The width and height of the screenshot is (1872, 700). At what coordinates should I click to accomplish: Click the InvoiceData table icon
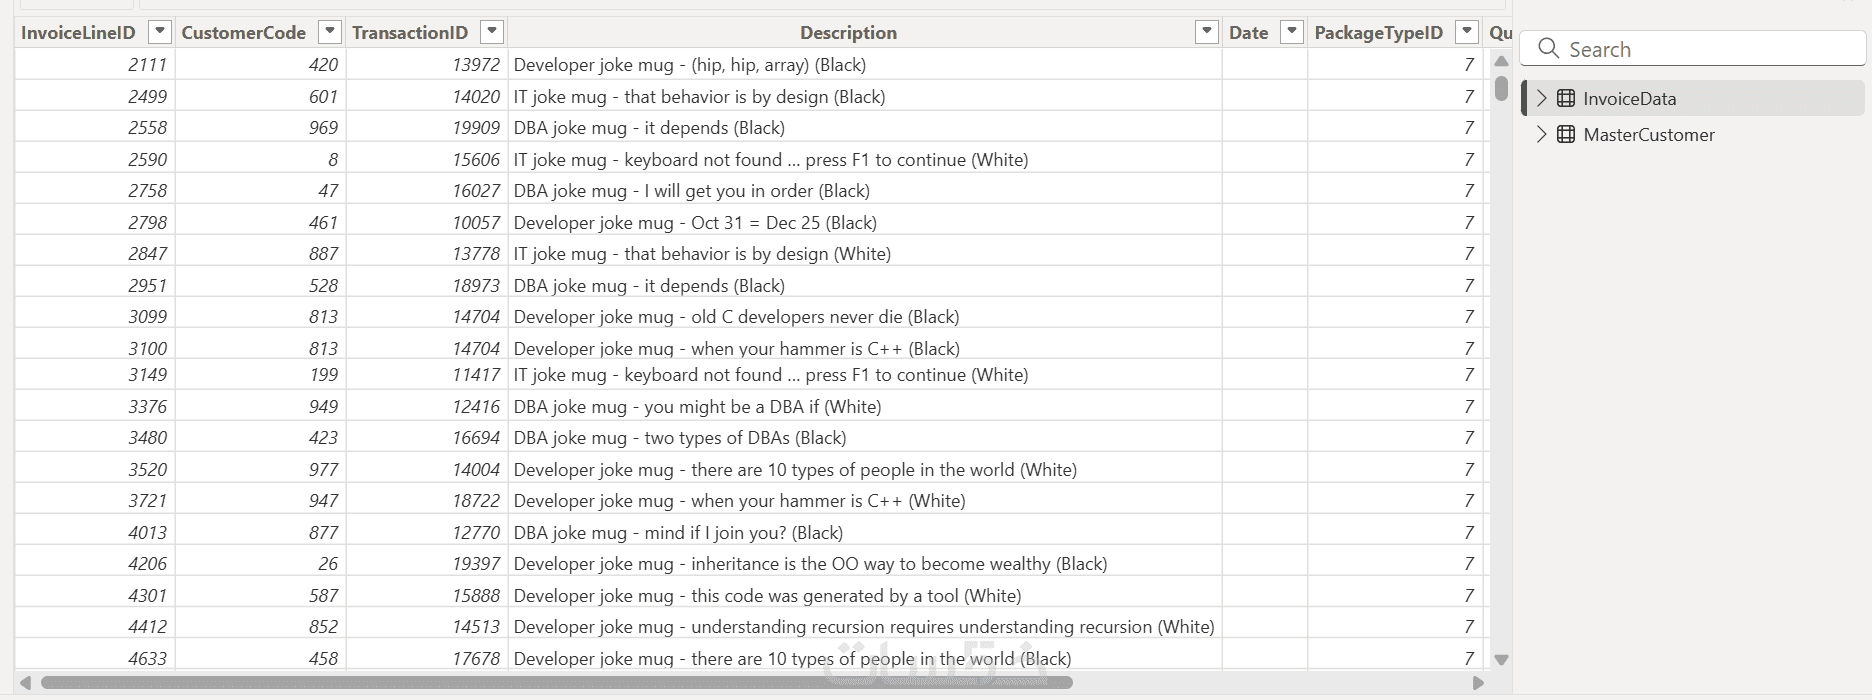[x=1566, y=98]
